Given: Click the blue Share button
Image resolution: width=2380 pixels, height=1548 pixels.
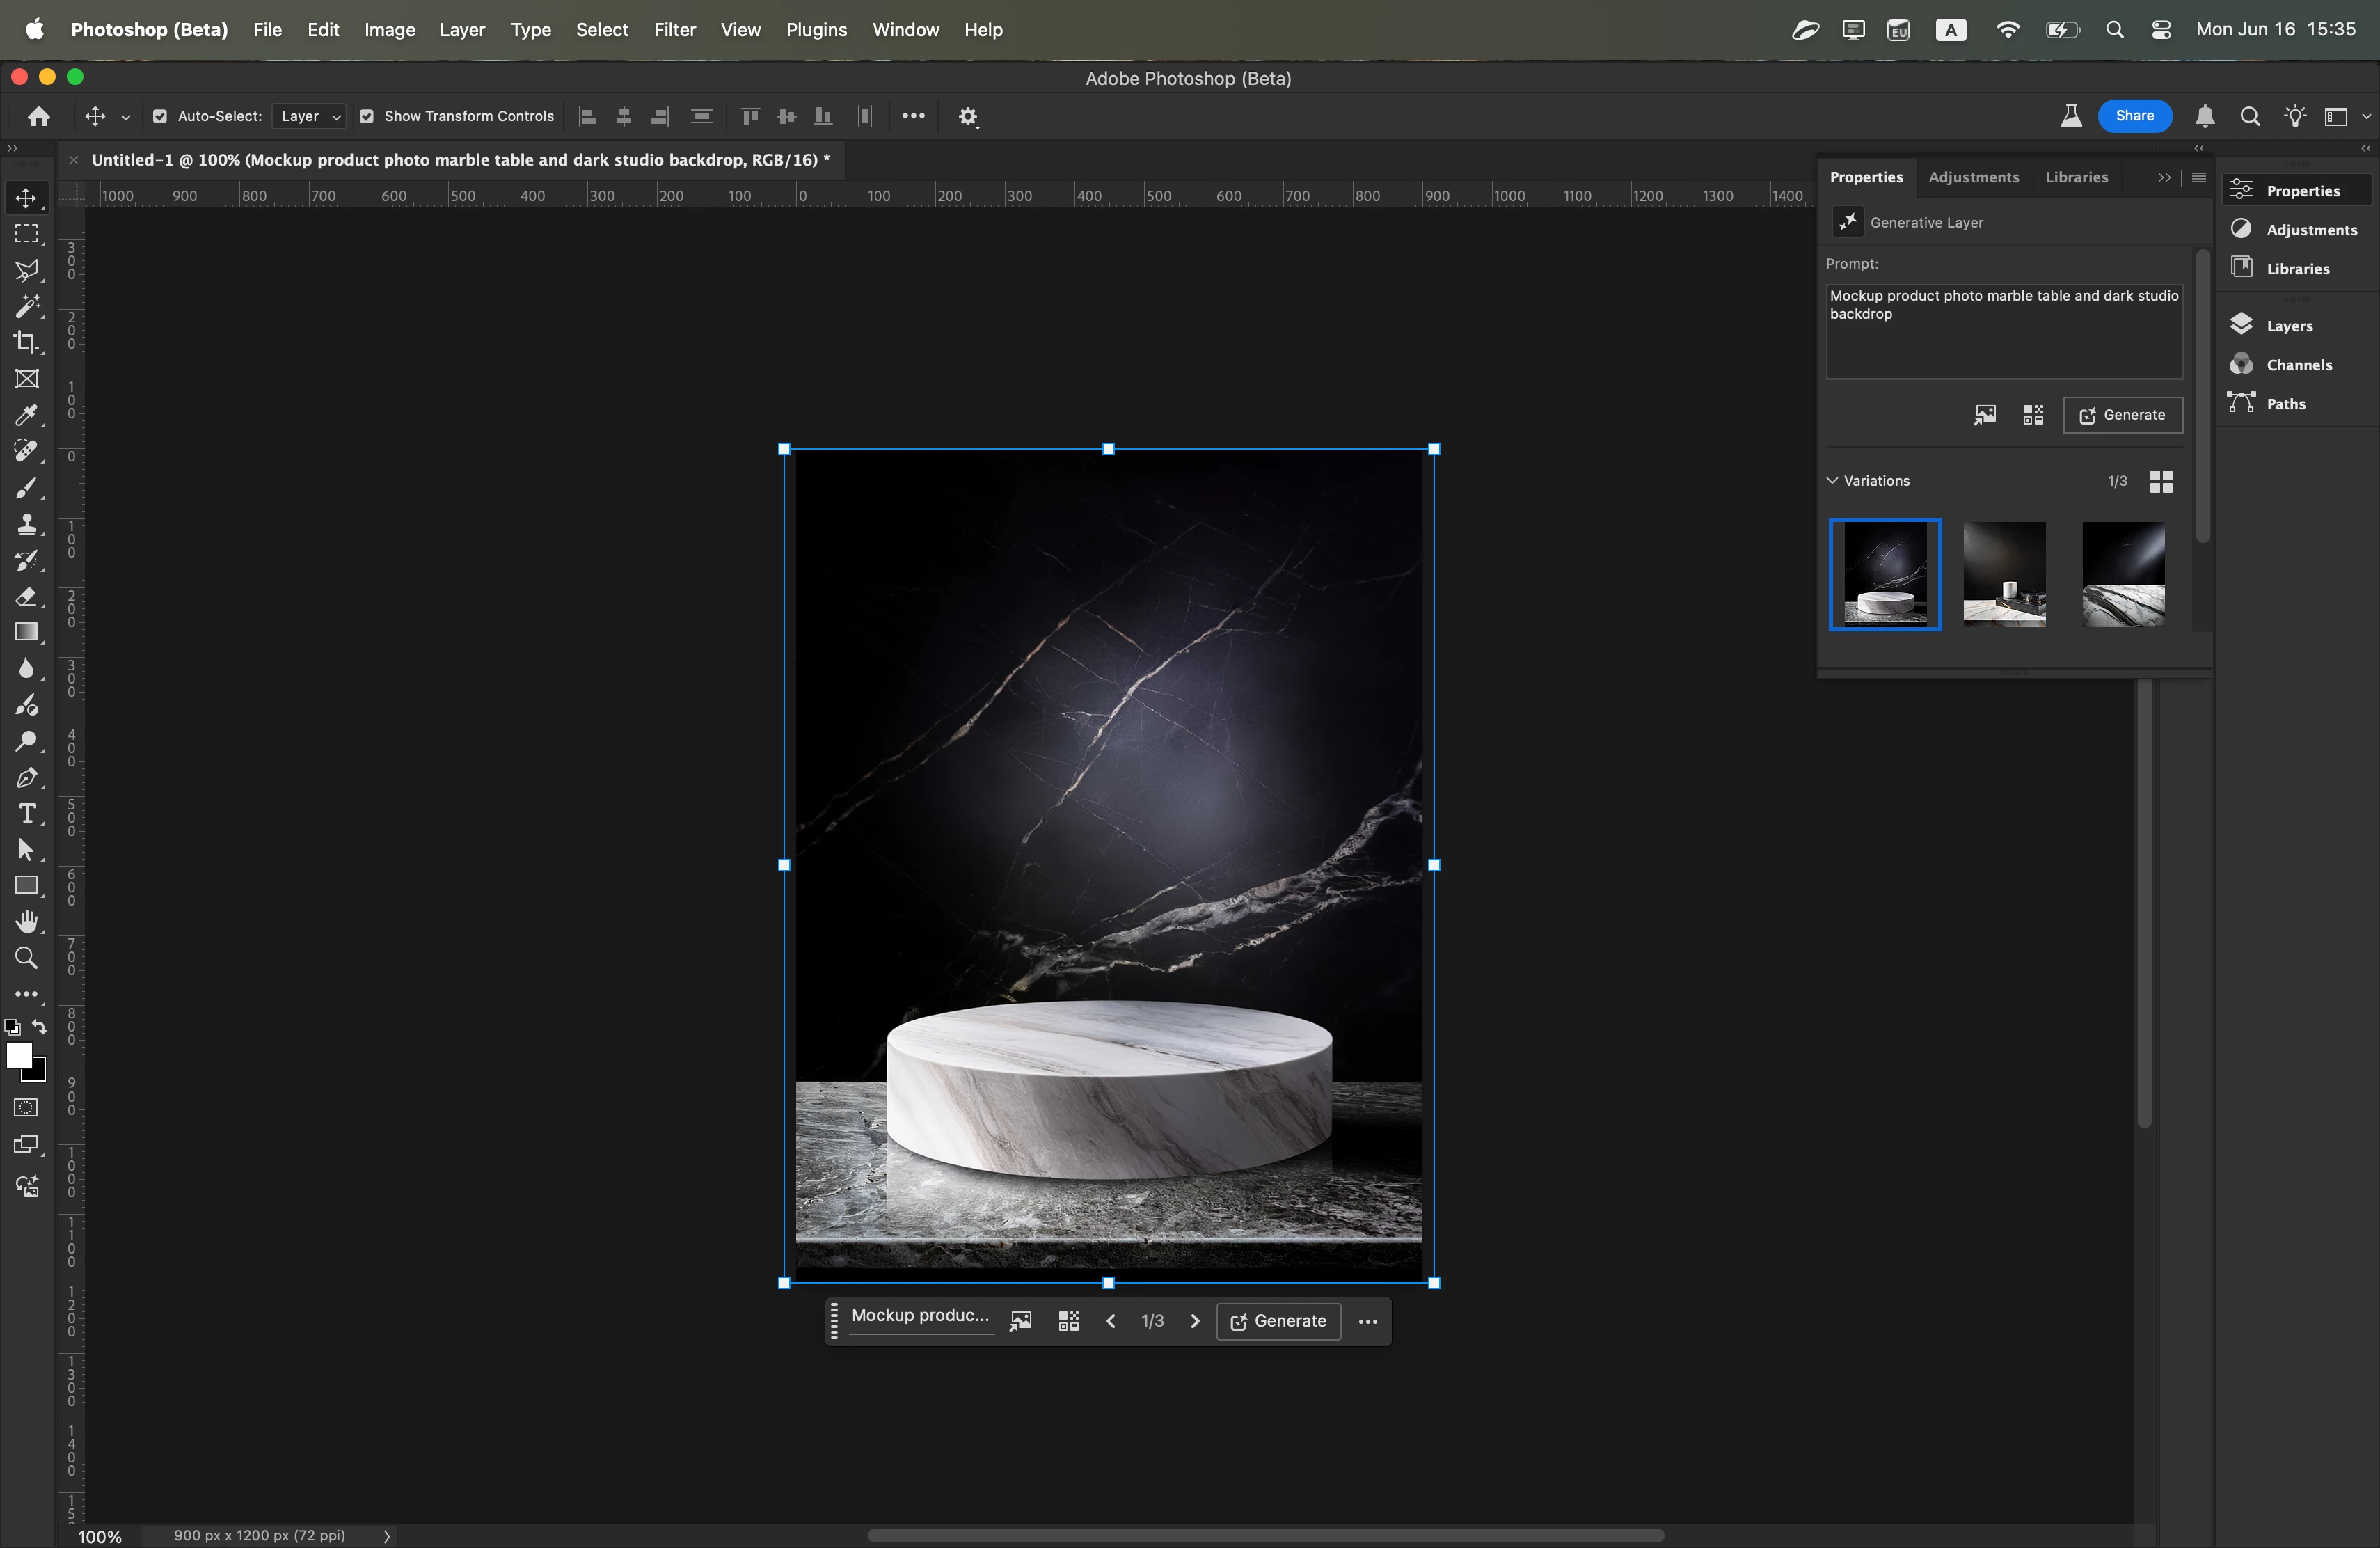Looking at the screenshot, I should (x=2134, y=116).
